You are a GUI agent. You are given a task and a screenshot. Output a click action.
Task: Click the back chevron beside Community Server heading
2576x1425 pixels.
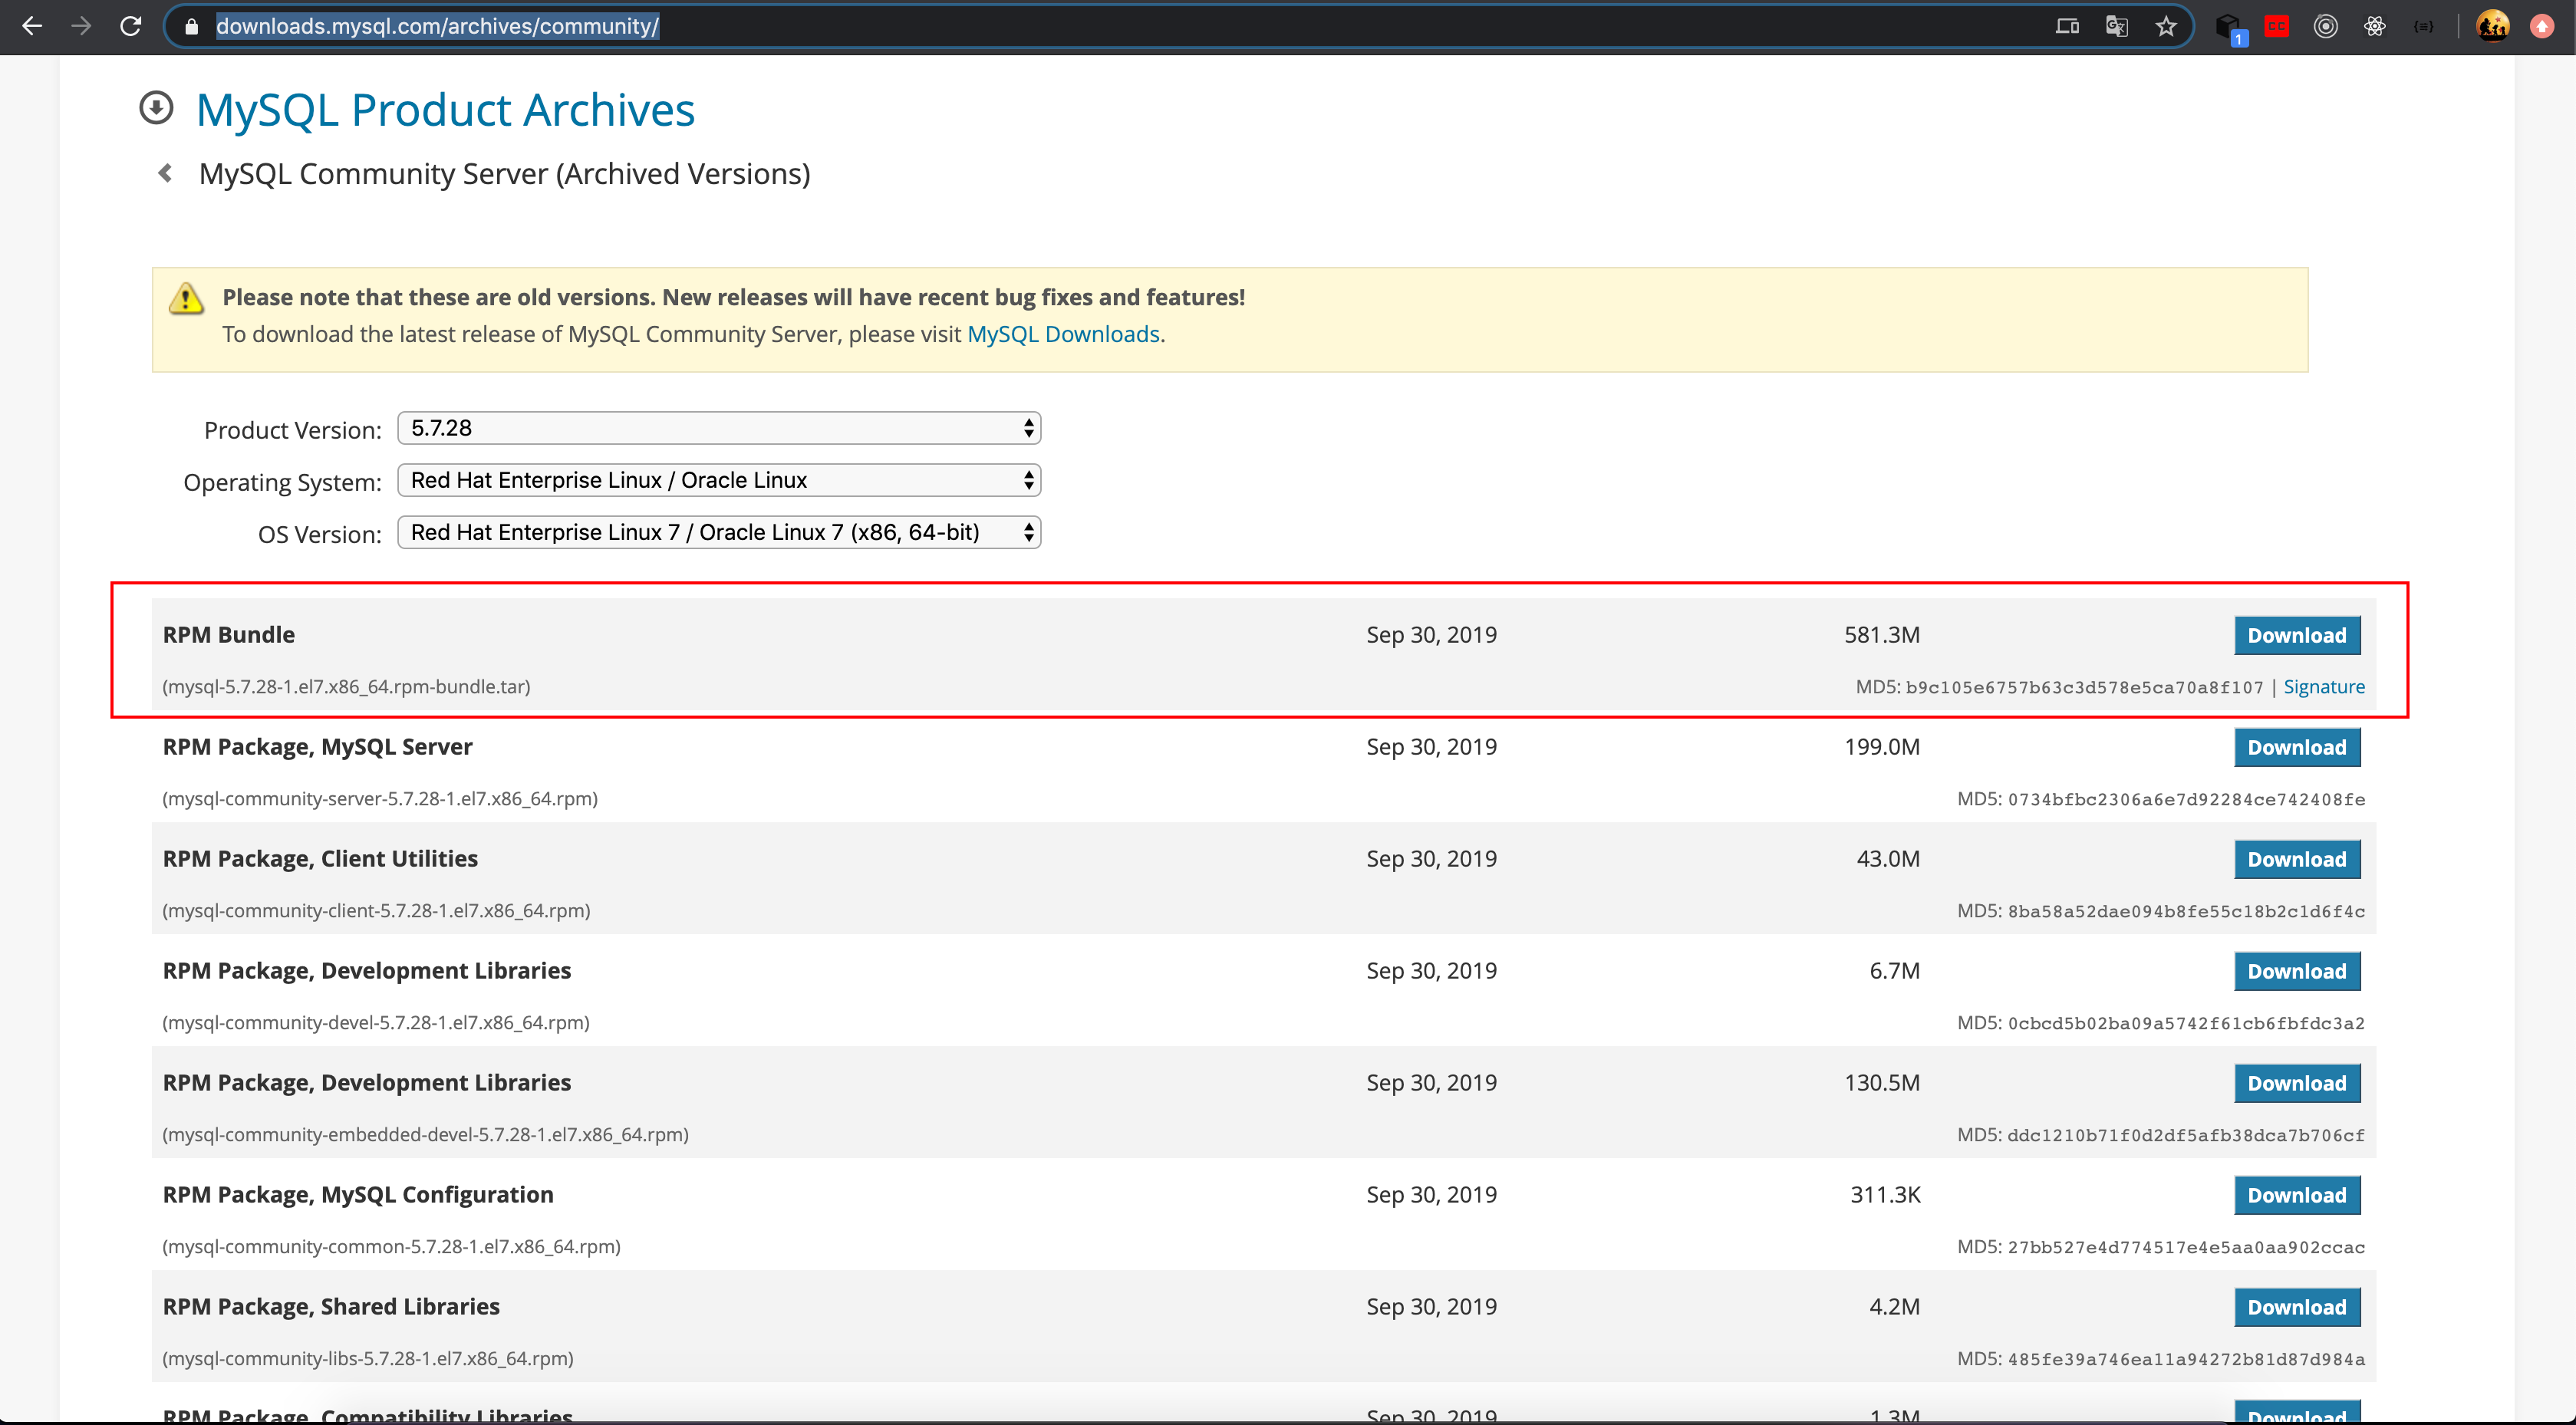click(x=166, y=174)
